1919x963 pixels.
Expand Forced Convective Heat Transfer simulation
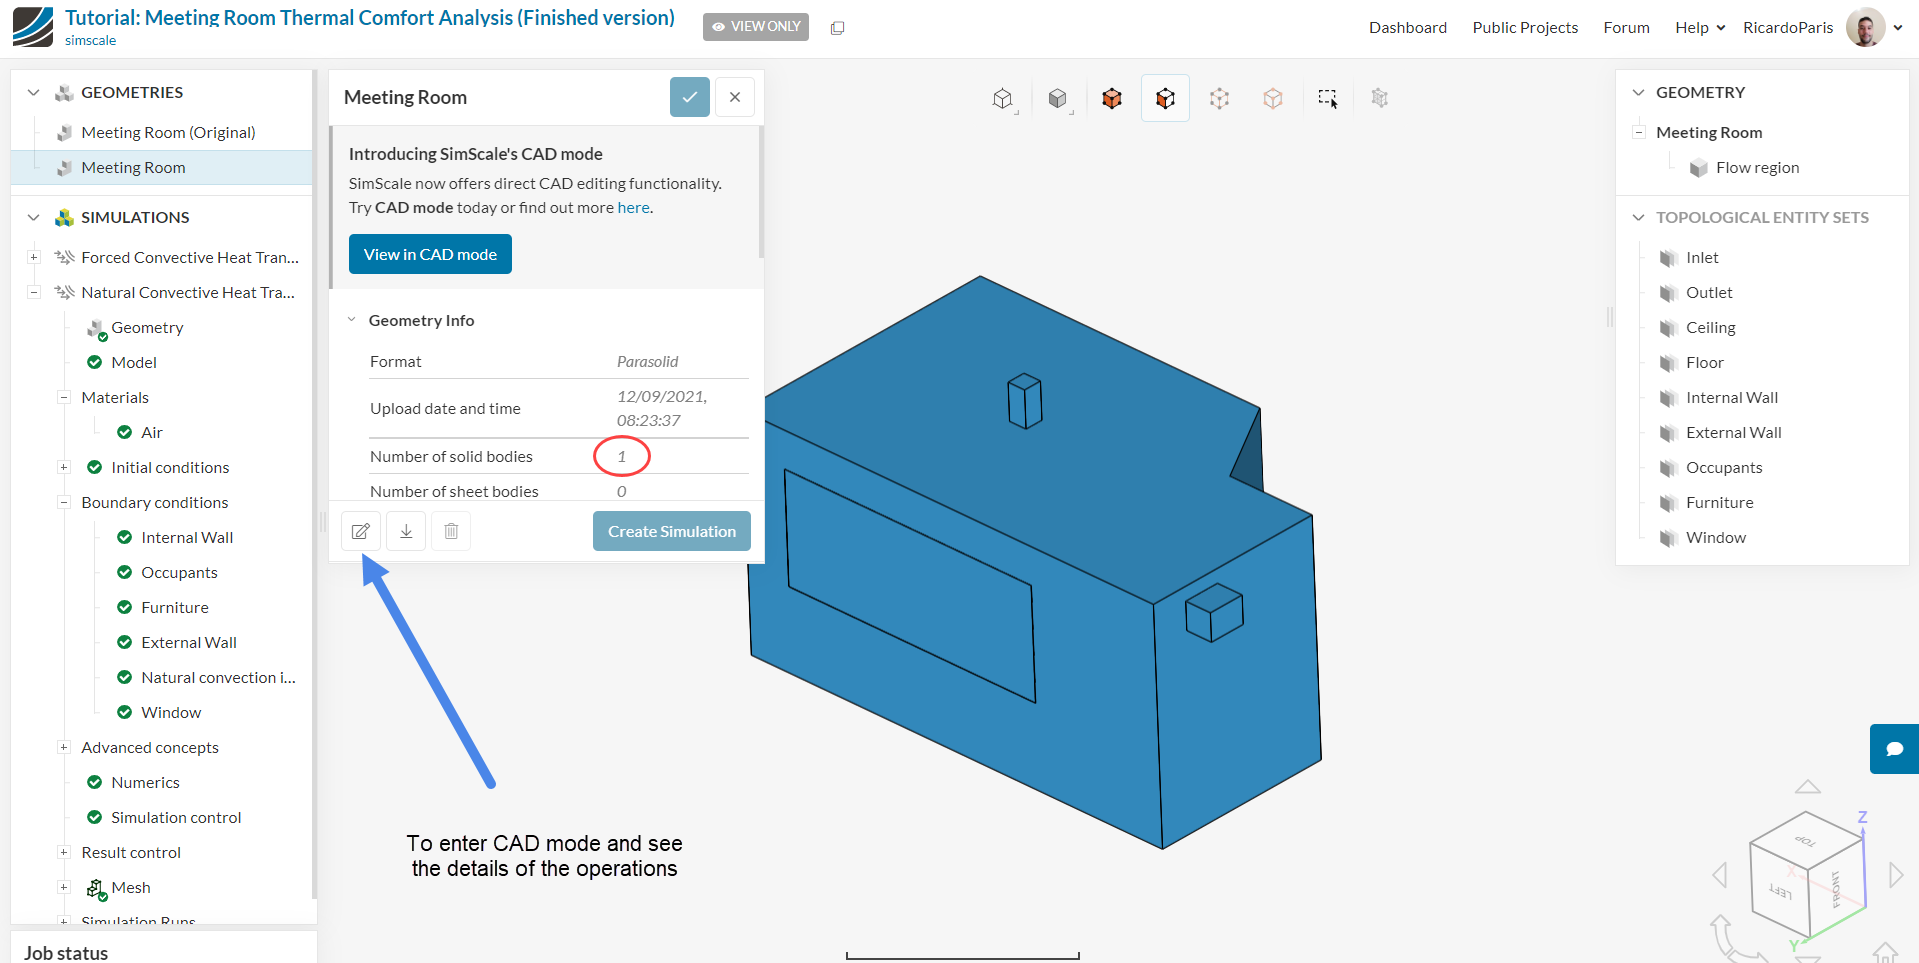(34, 257)
